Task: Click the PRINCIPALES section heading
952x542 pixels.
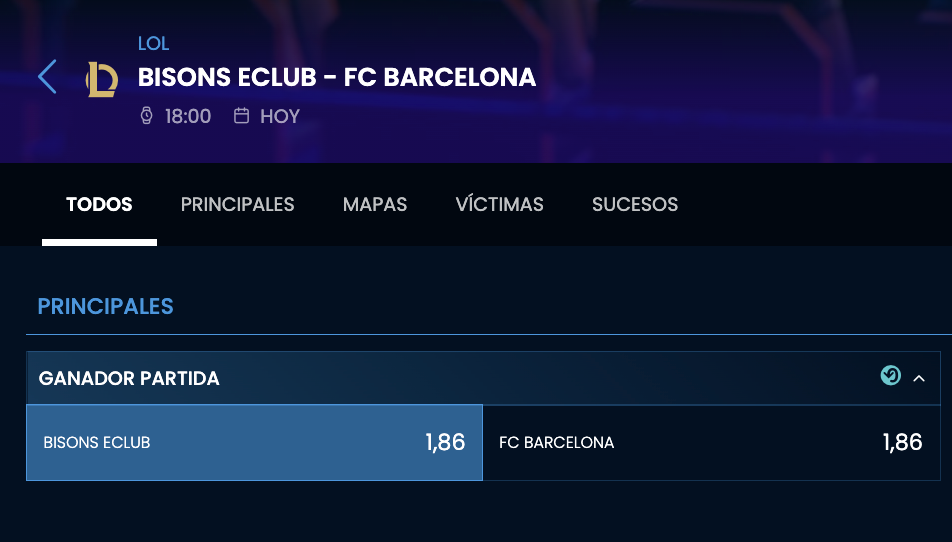Action: click(105, 306)
